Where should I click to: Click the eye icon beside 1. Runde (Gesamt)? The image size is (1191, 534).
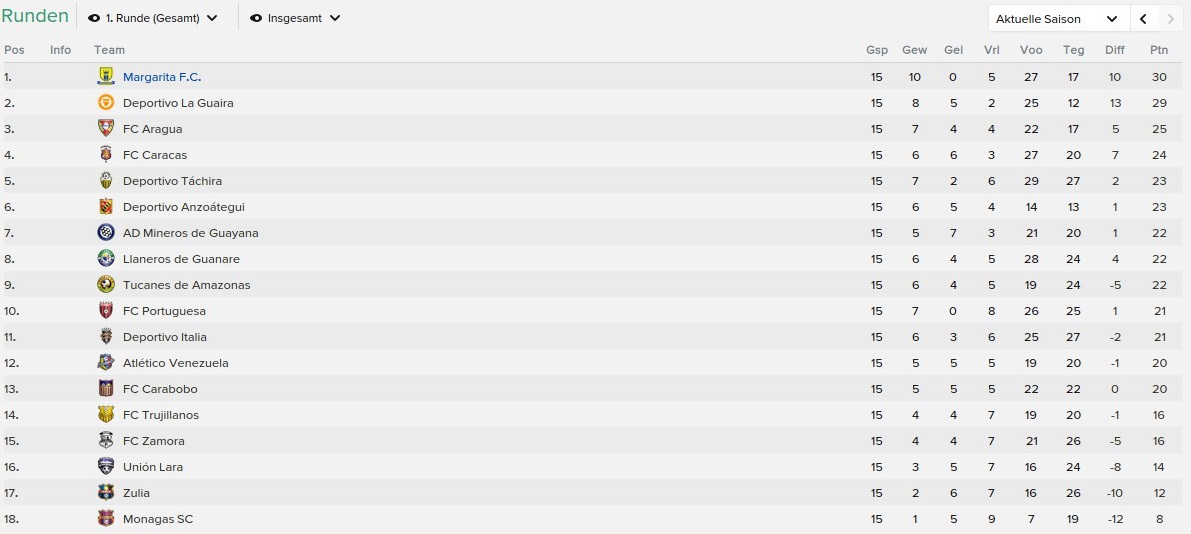point(94,18)
